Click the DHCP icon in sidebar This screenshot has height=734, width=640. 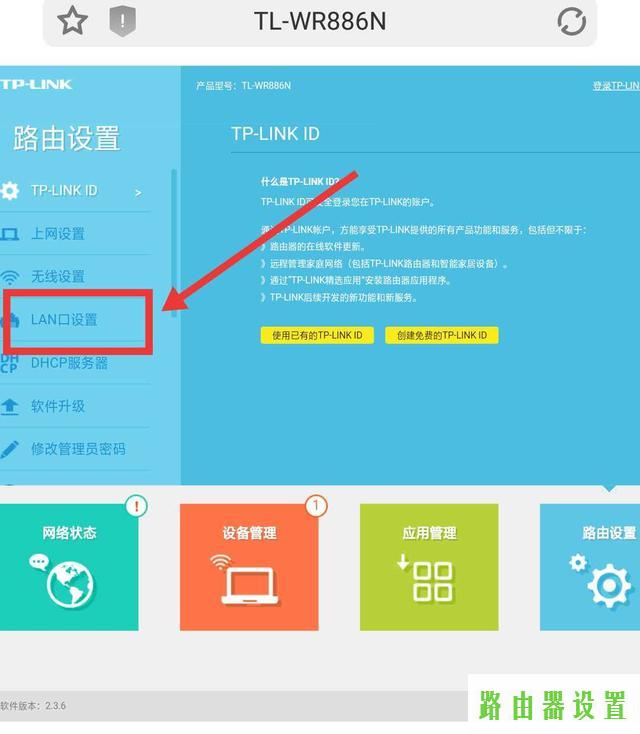click(9, 363)
